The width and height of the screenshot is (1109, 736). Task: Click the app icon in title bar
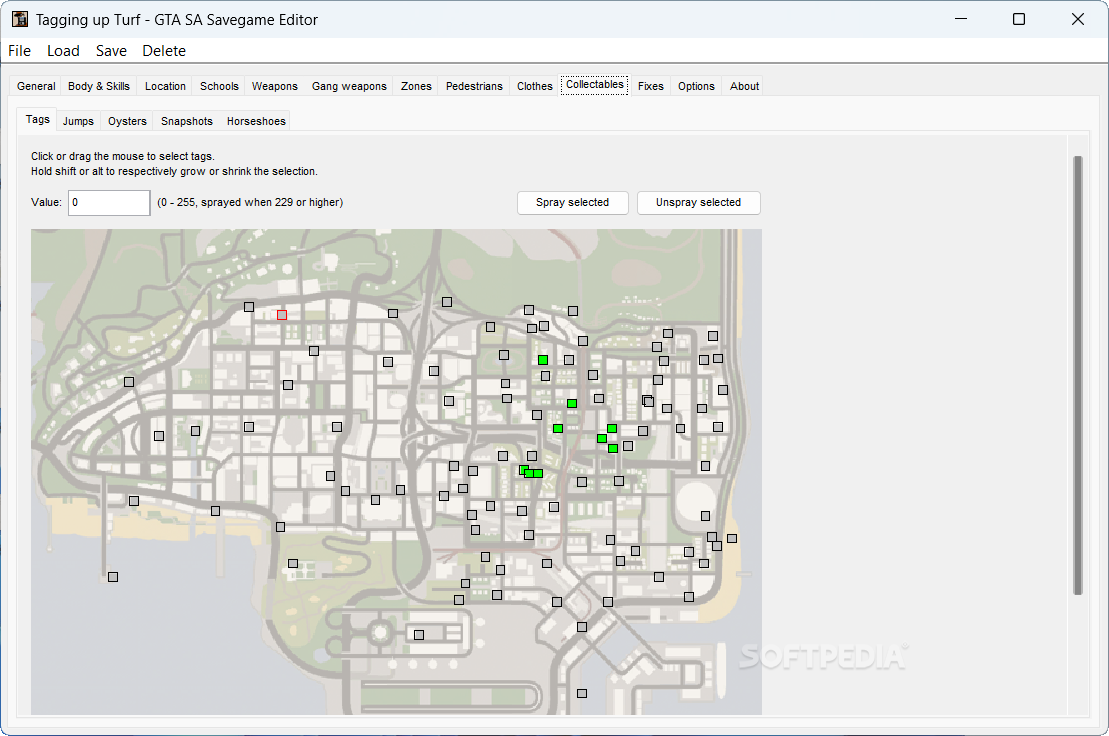coord(20,19)
